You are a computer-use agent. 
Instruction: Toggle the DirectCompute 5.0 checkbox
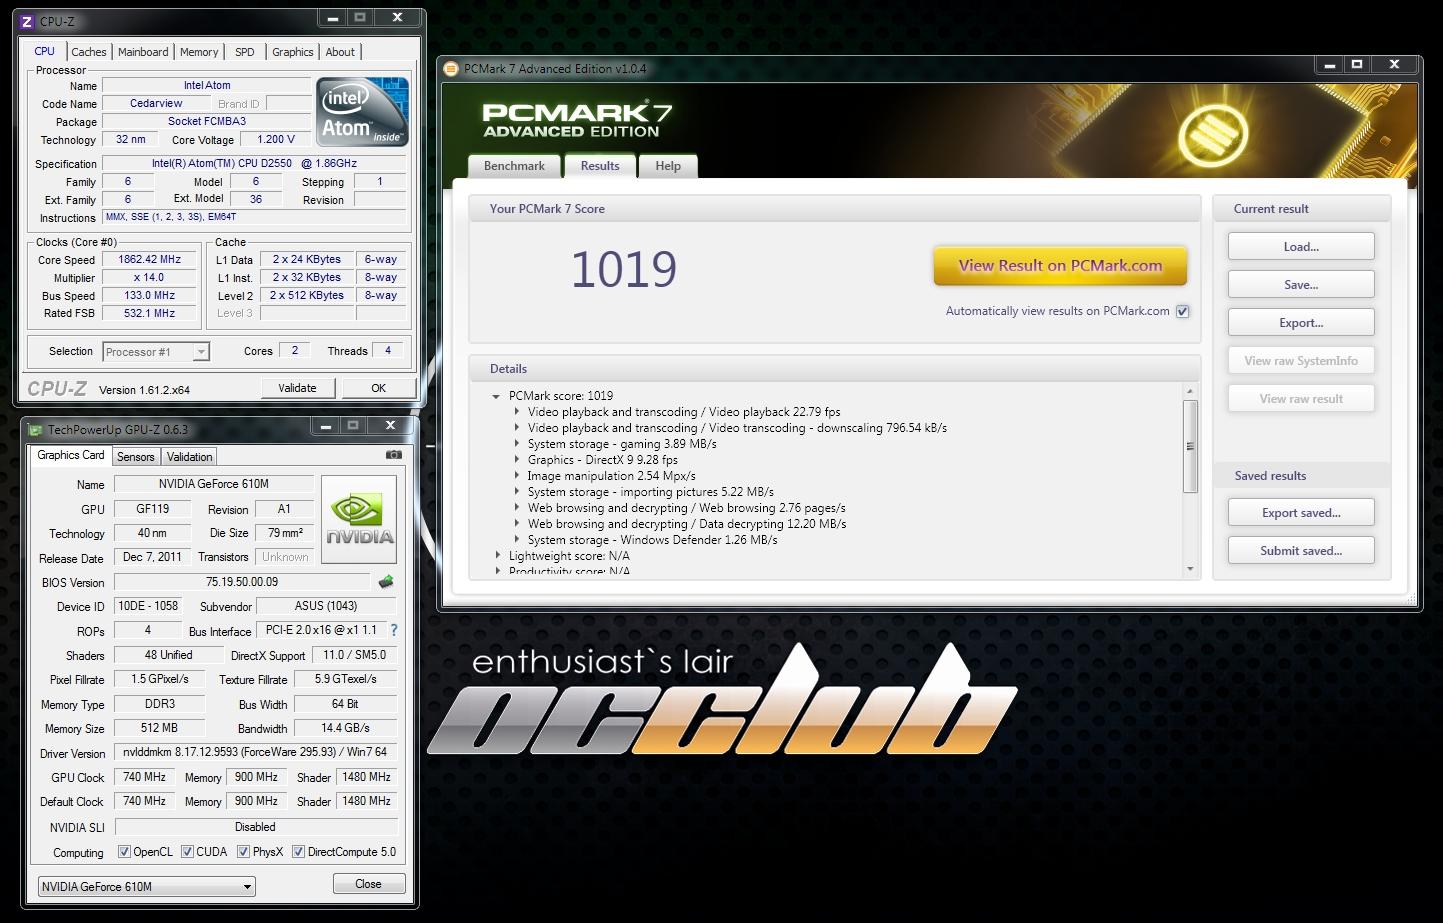[298, 852]
